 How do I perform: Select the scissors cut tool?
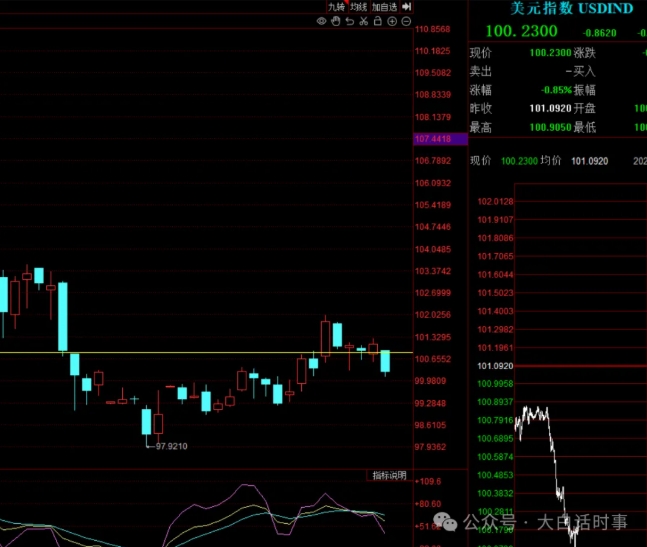coord(364,21)
